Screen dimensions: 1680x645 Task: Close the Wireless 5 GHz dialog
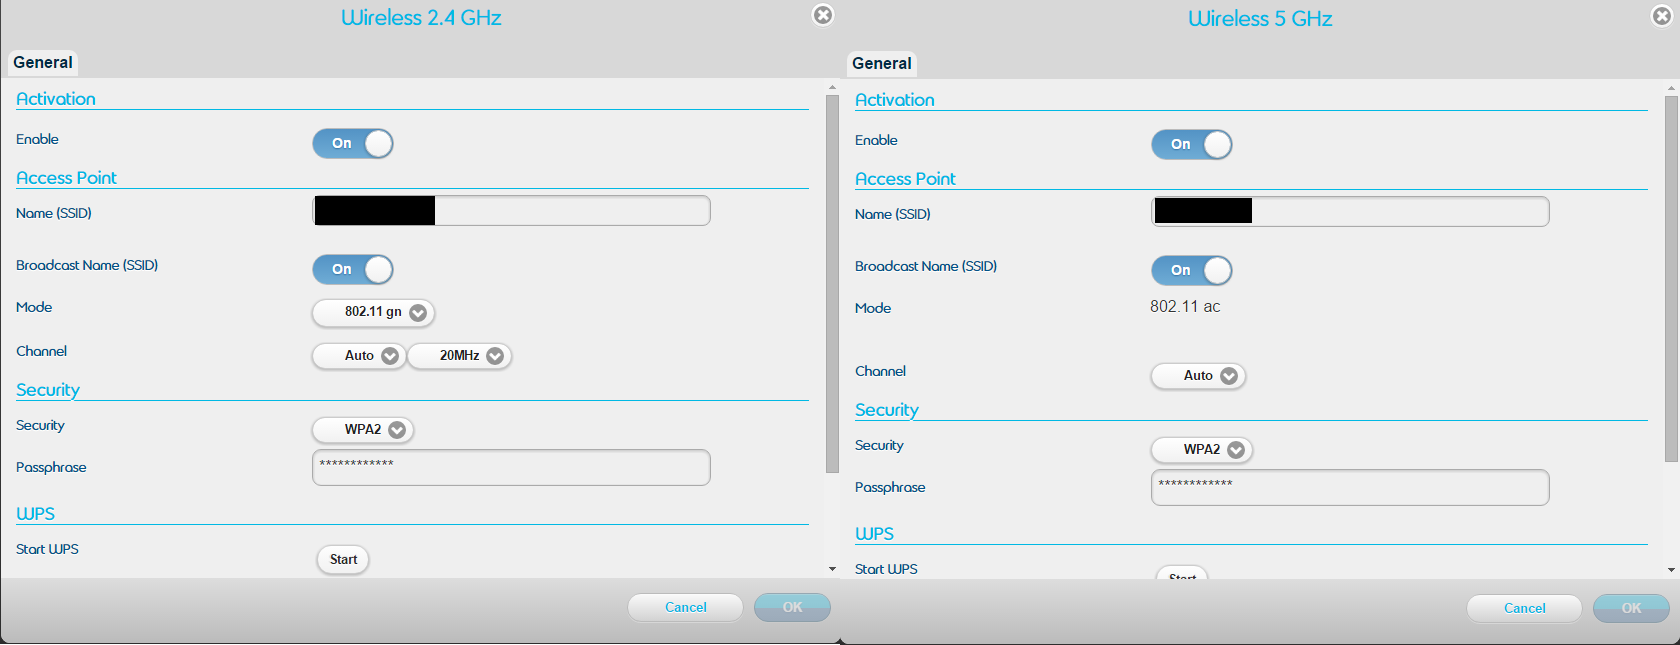[1661, 16]
